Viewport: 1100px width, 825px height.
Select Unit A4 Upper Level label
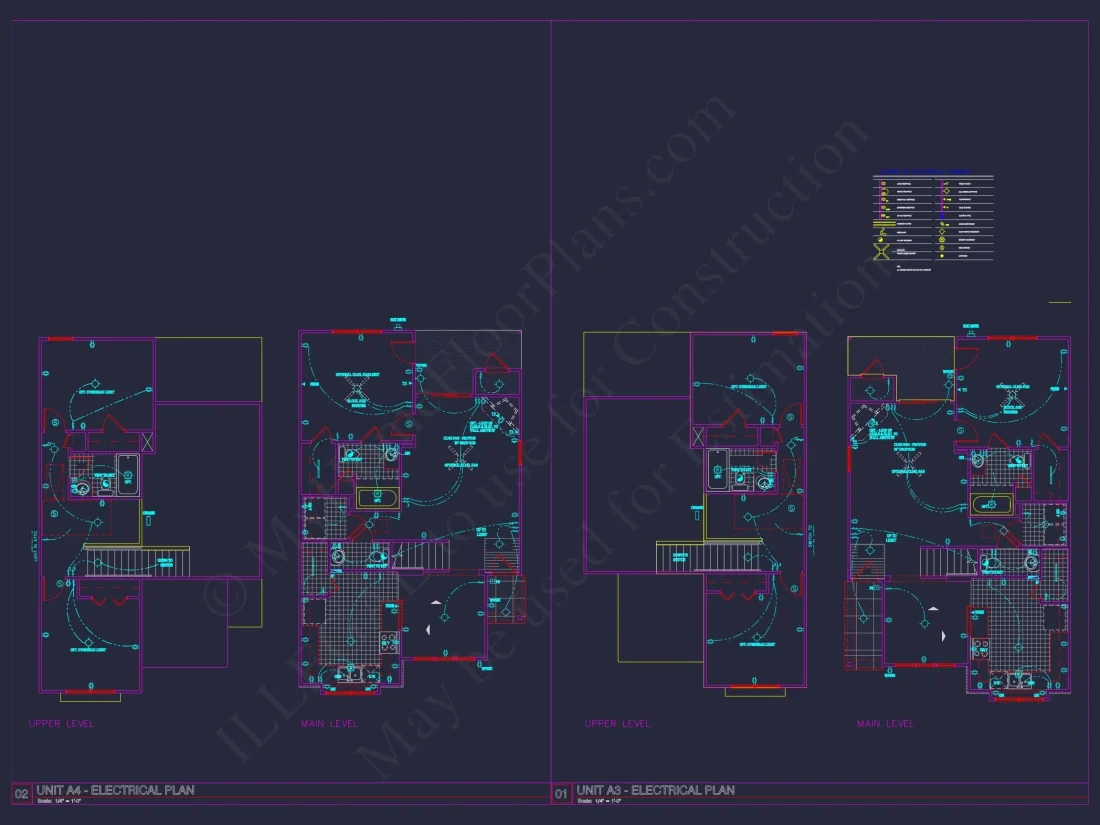pyautogui.click(x=61, y=723)
